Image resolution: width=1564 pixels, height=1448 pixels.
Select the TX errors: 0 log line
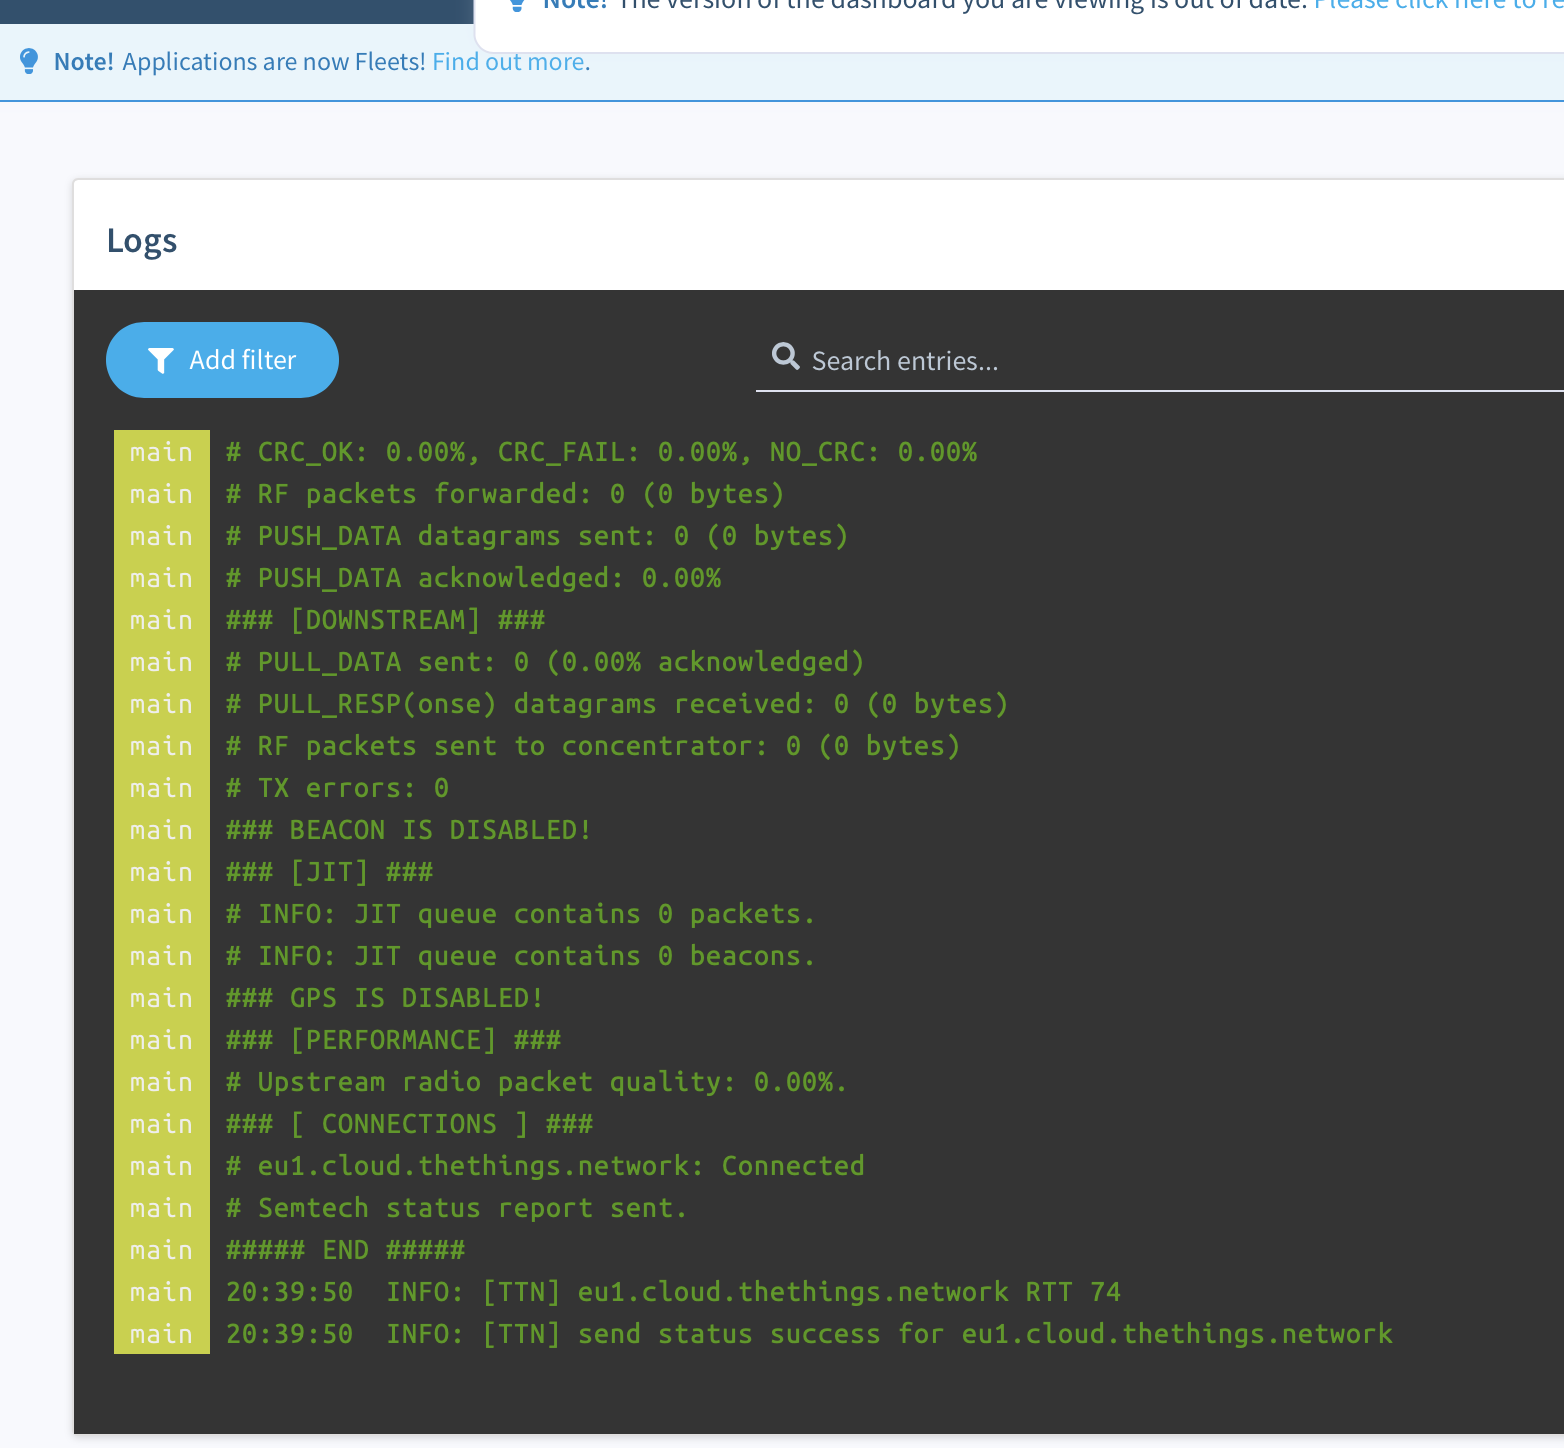pyautogui.click(x=337, y=788)
